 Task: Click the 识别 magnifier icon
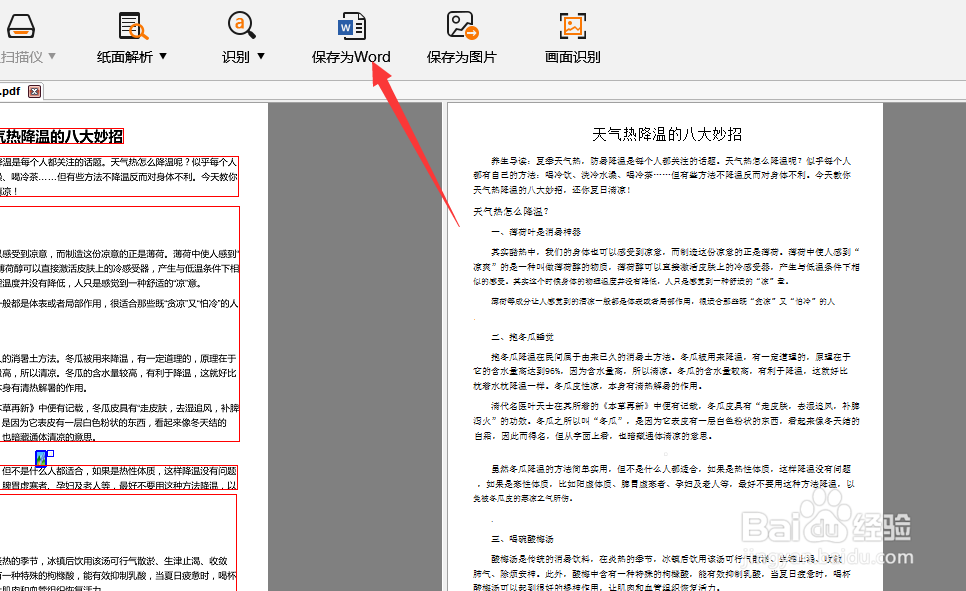(240, 25)
